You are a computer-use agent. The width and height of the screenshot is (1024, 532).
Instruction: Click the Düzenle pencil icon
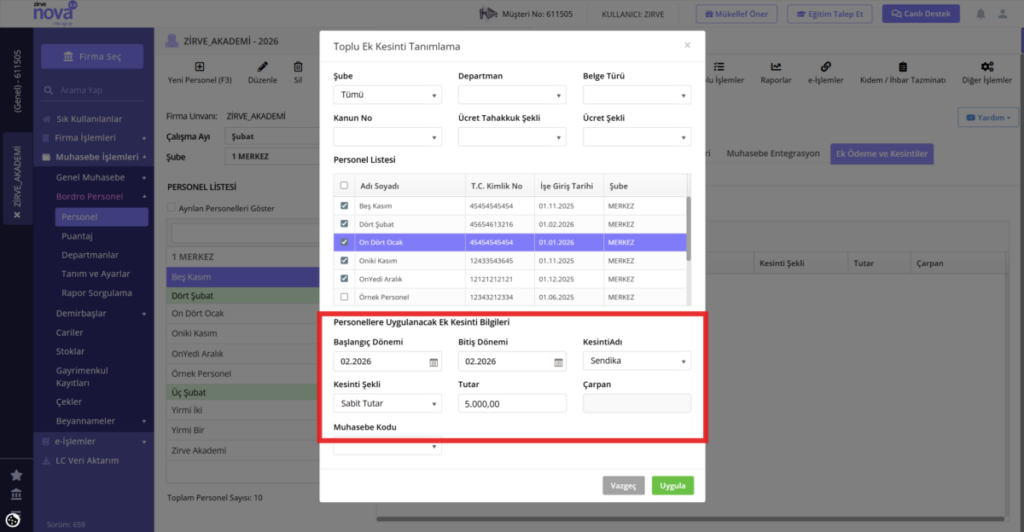[263, 67]
